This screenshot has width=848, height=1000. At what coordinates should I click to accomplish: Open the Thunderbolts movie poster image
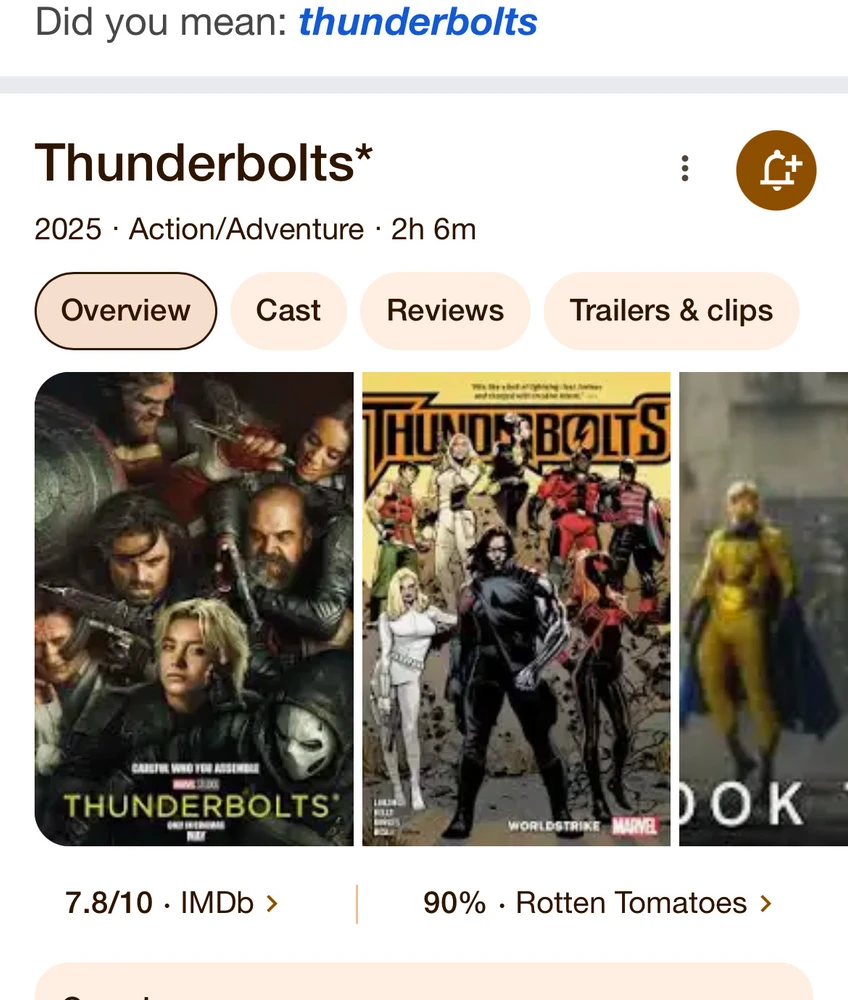point(194,608)
